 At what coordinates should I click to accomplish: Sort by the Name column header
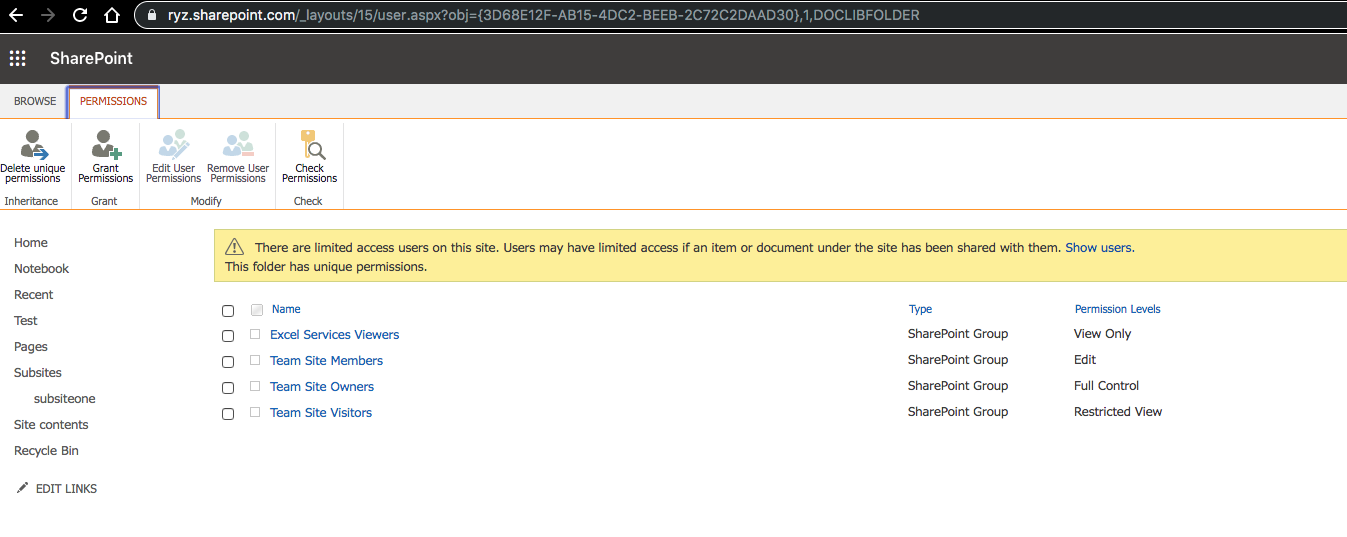(x=286, y=310)
